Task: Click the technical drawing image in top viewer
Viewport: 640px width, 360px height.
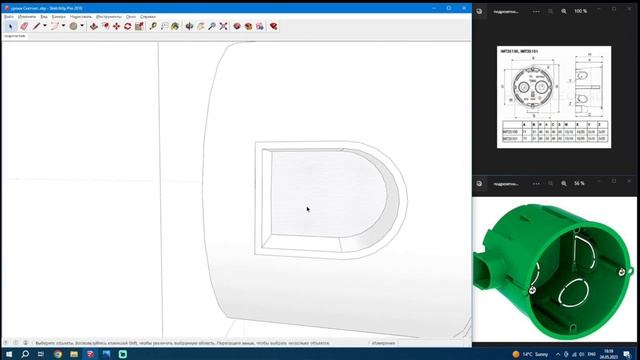Action: click(554, 97)
